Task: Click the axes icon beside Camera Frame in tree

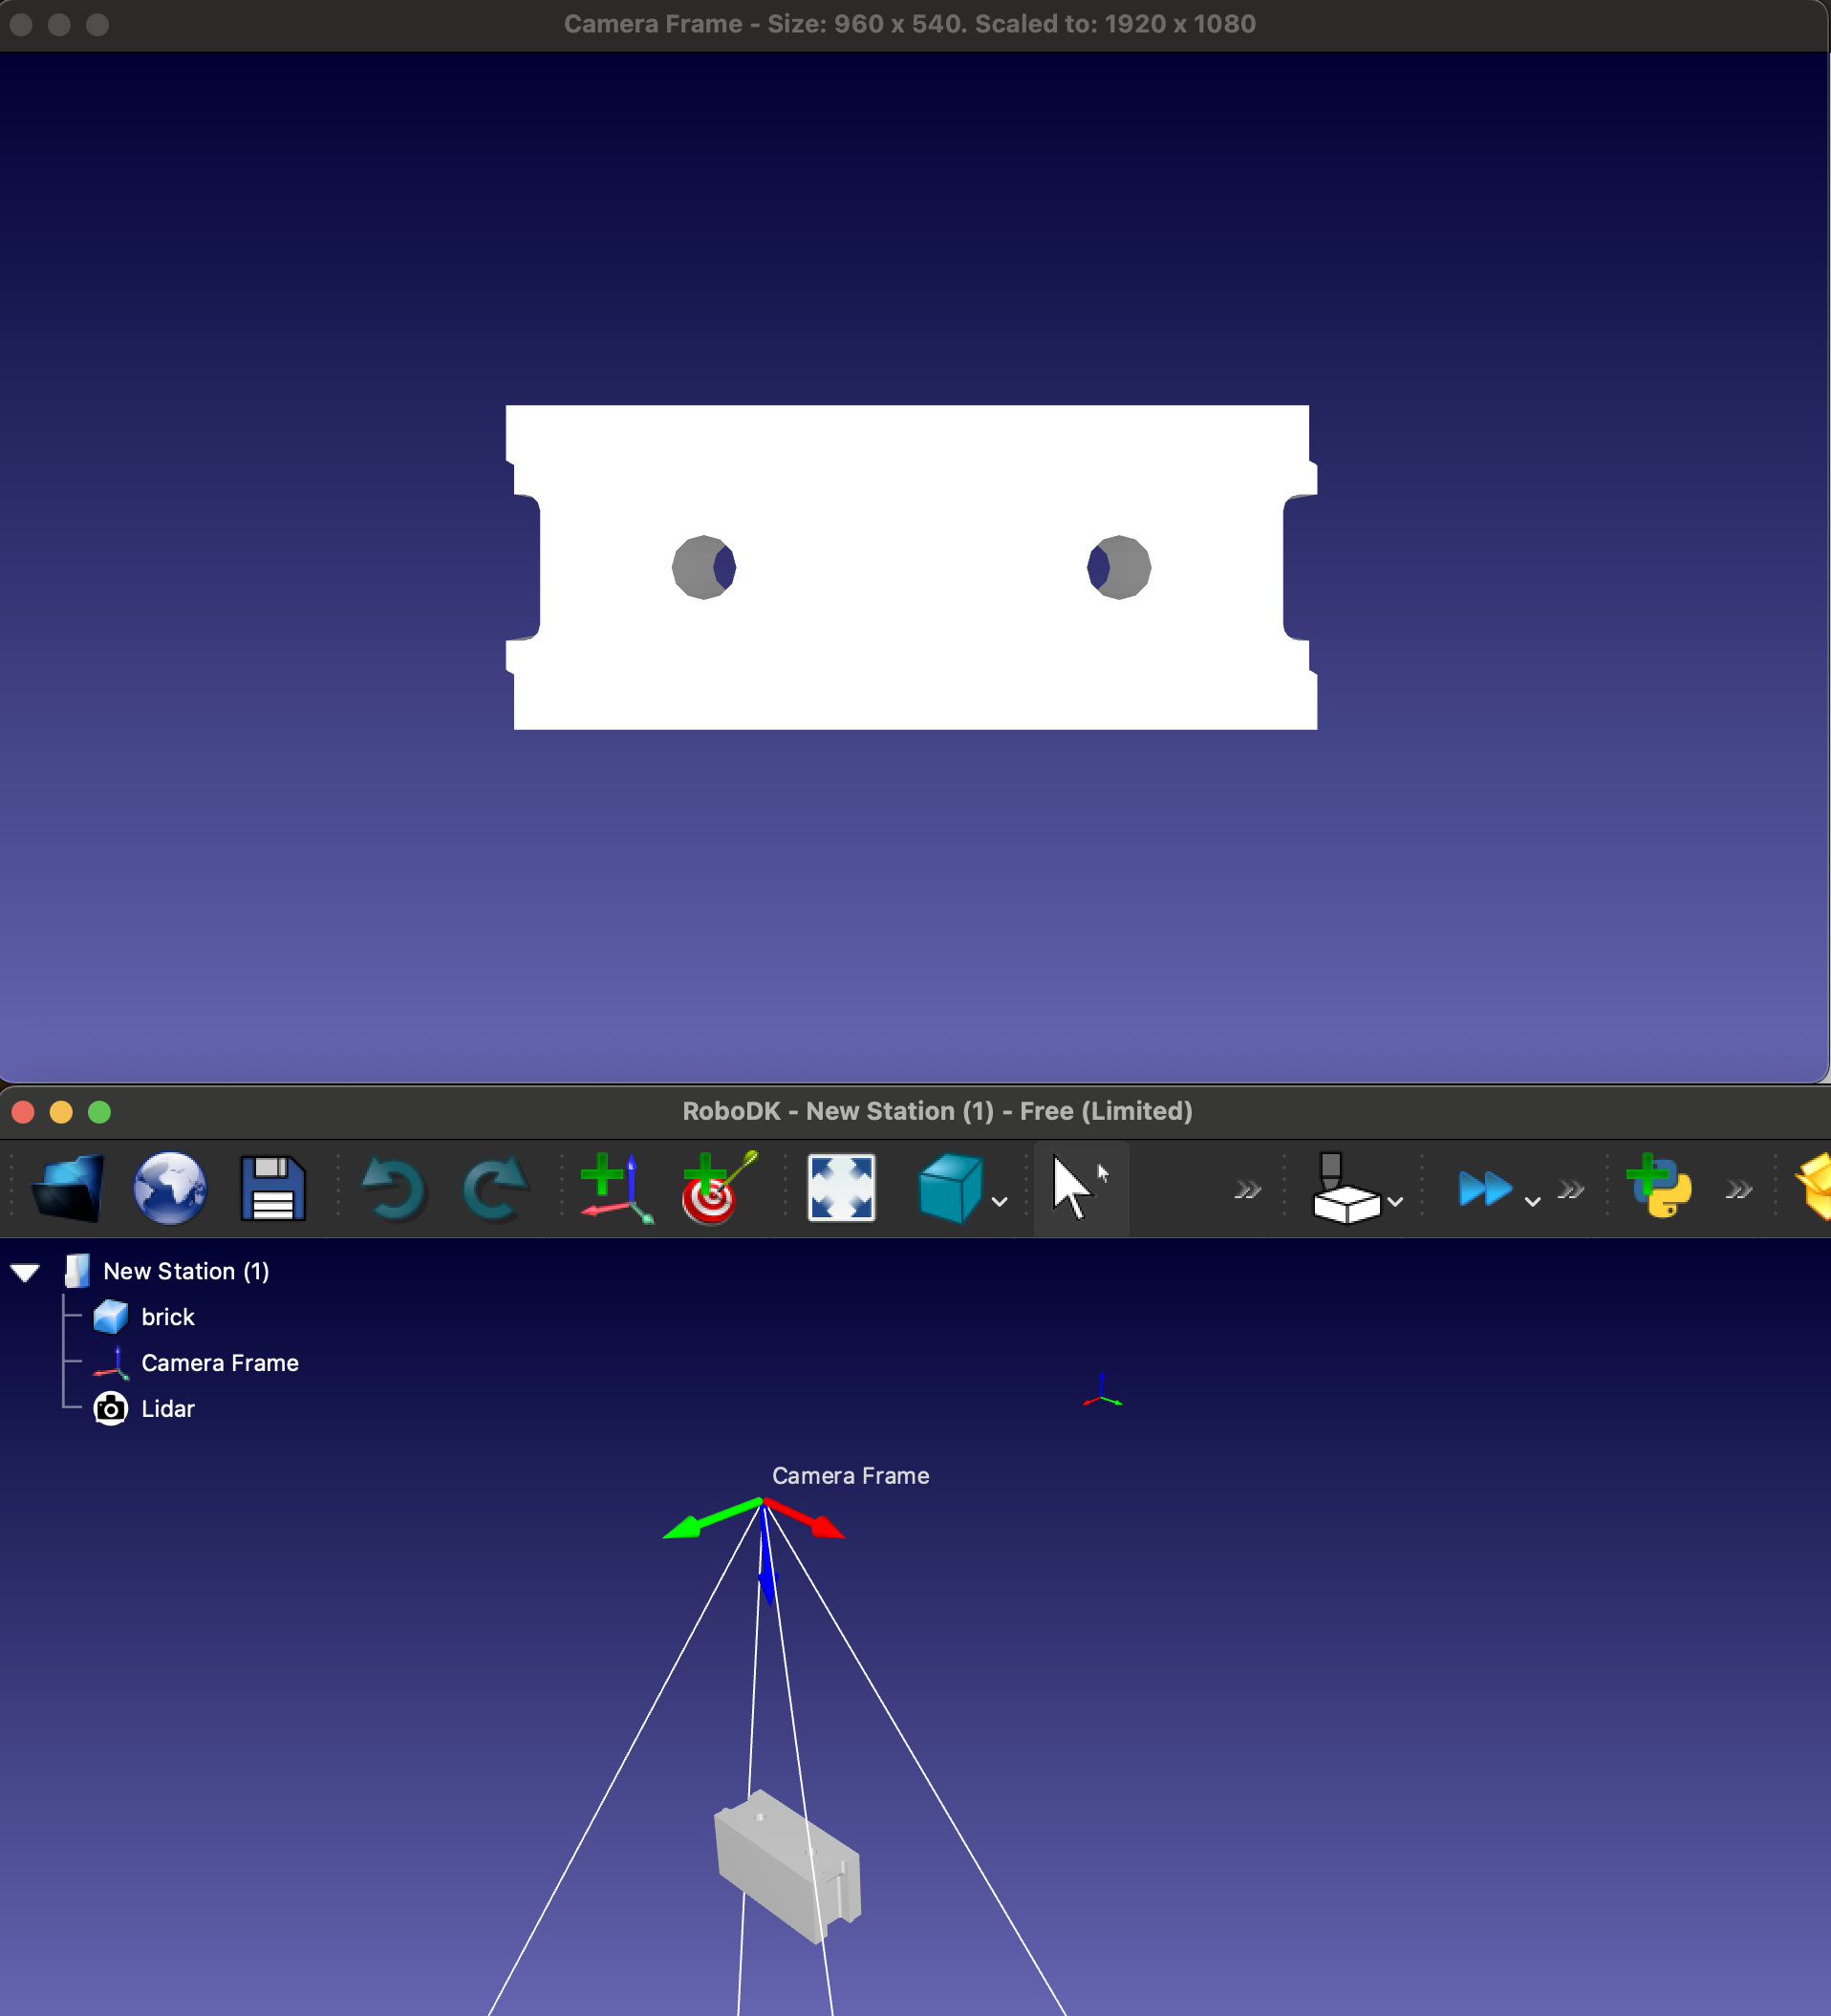Action: point(111,1363)
